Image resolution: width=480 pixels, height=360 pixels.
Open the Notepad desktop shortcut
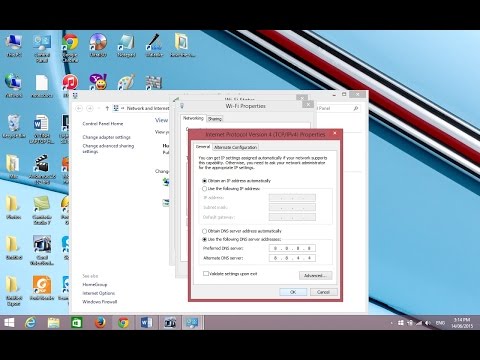point(126,46)
